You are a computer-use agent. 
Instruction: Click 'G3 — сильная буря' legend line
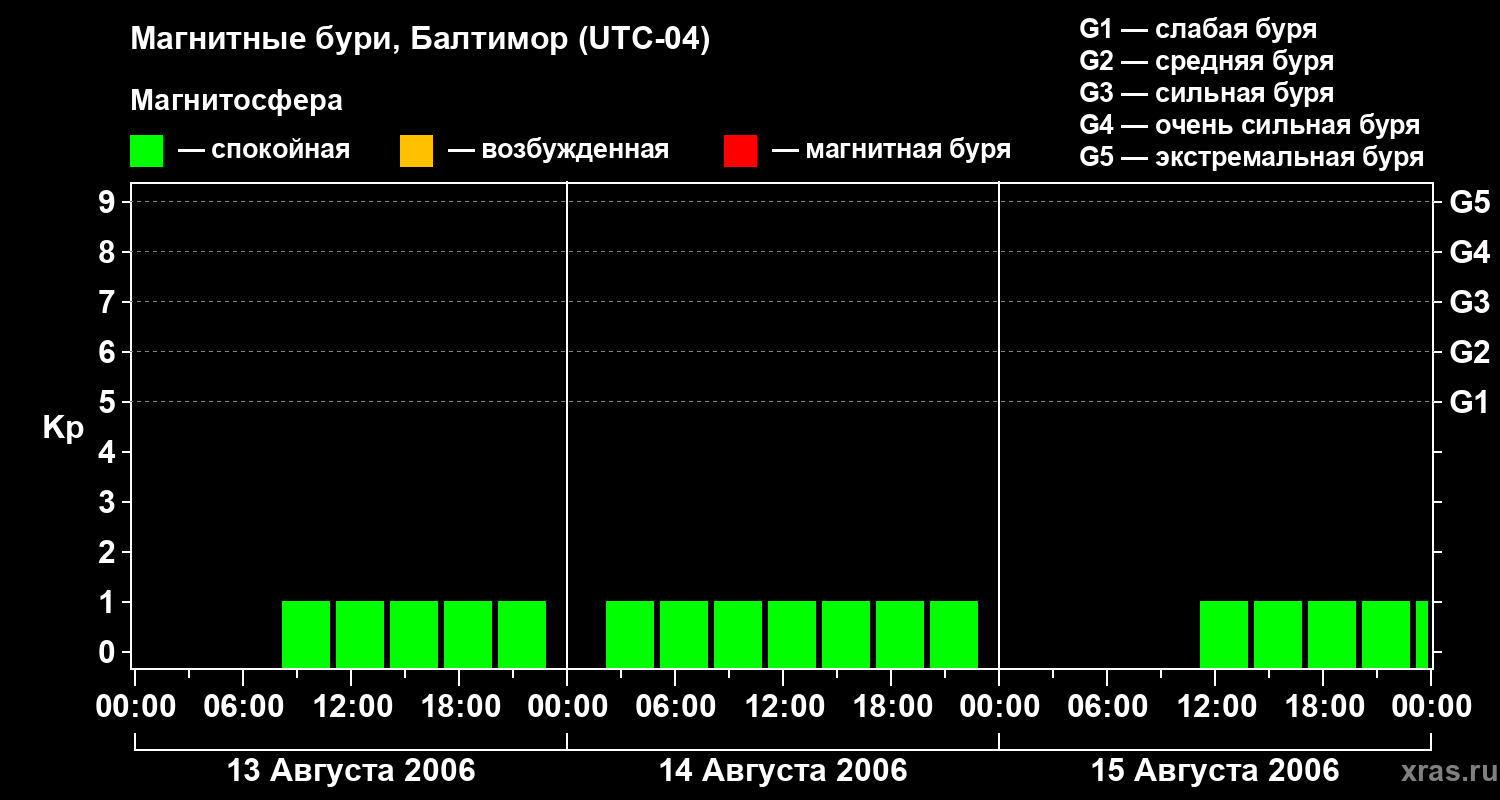tap(1207, 93)
